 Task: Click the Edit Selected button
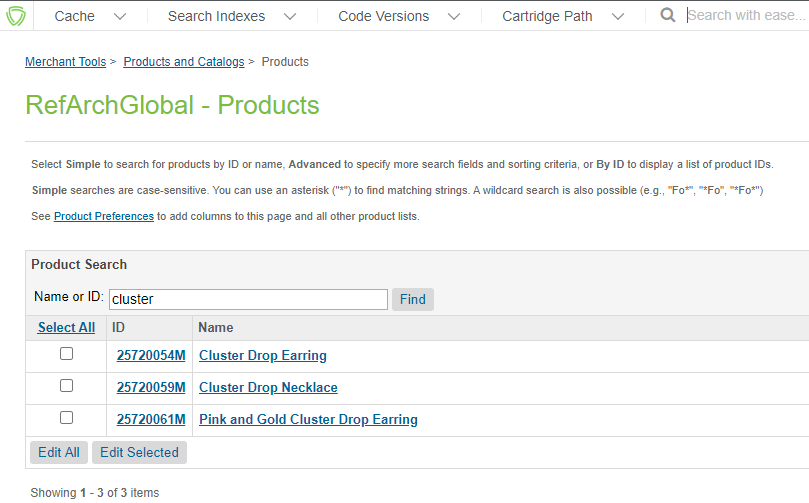click(x=139, y=452)
